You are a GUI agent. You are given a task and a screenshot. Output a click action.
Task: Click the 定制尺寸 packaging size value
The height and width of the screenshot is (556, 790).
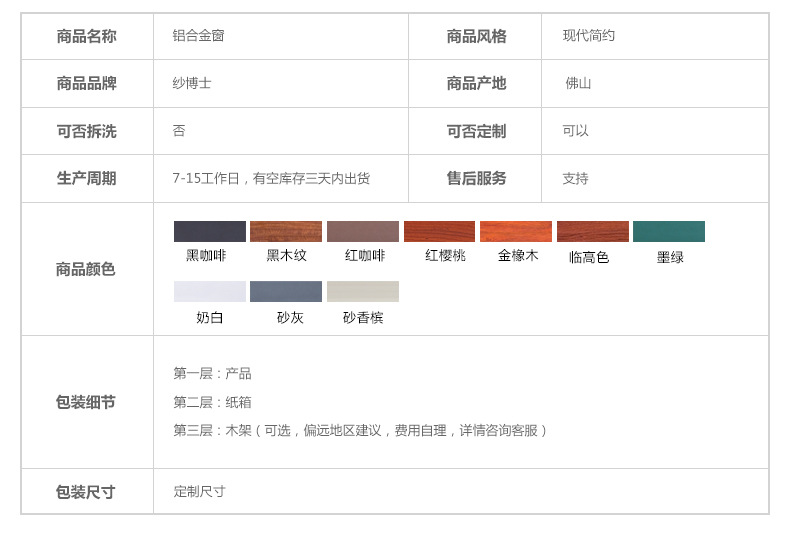click(199, 491)
